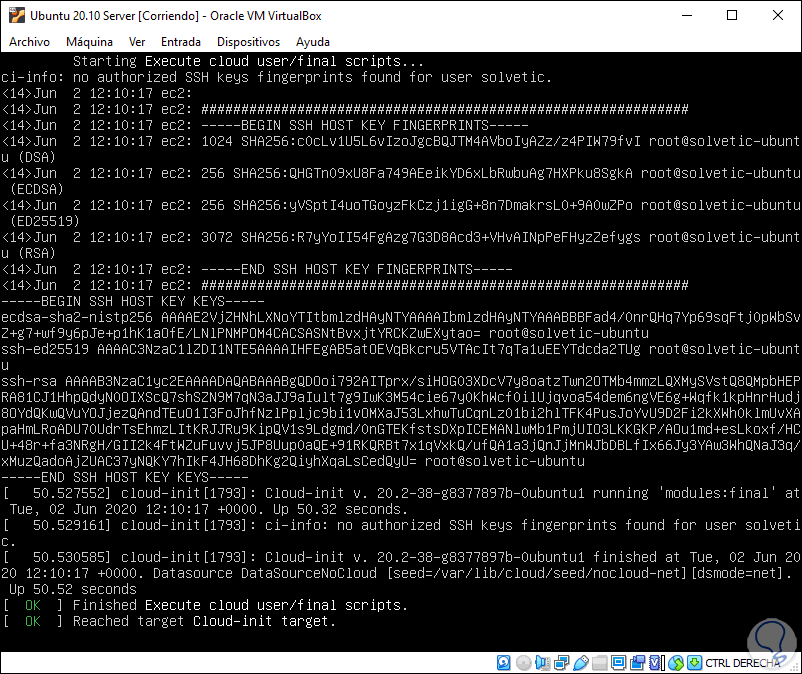802x674 pixels.
Task: Click 'Starting Execute cloud user/final scripts...' line
Action: click(249, 61)
